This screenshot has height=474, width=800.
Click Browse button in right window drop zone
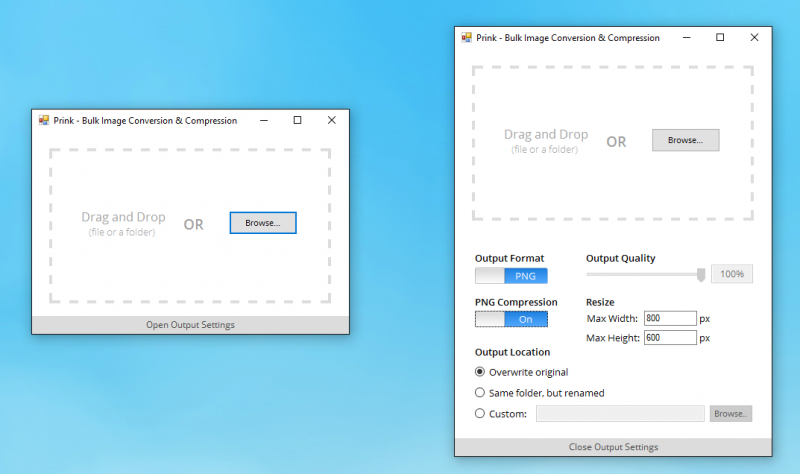click(686, 140)
